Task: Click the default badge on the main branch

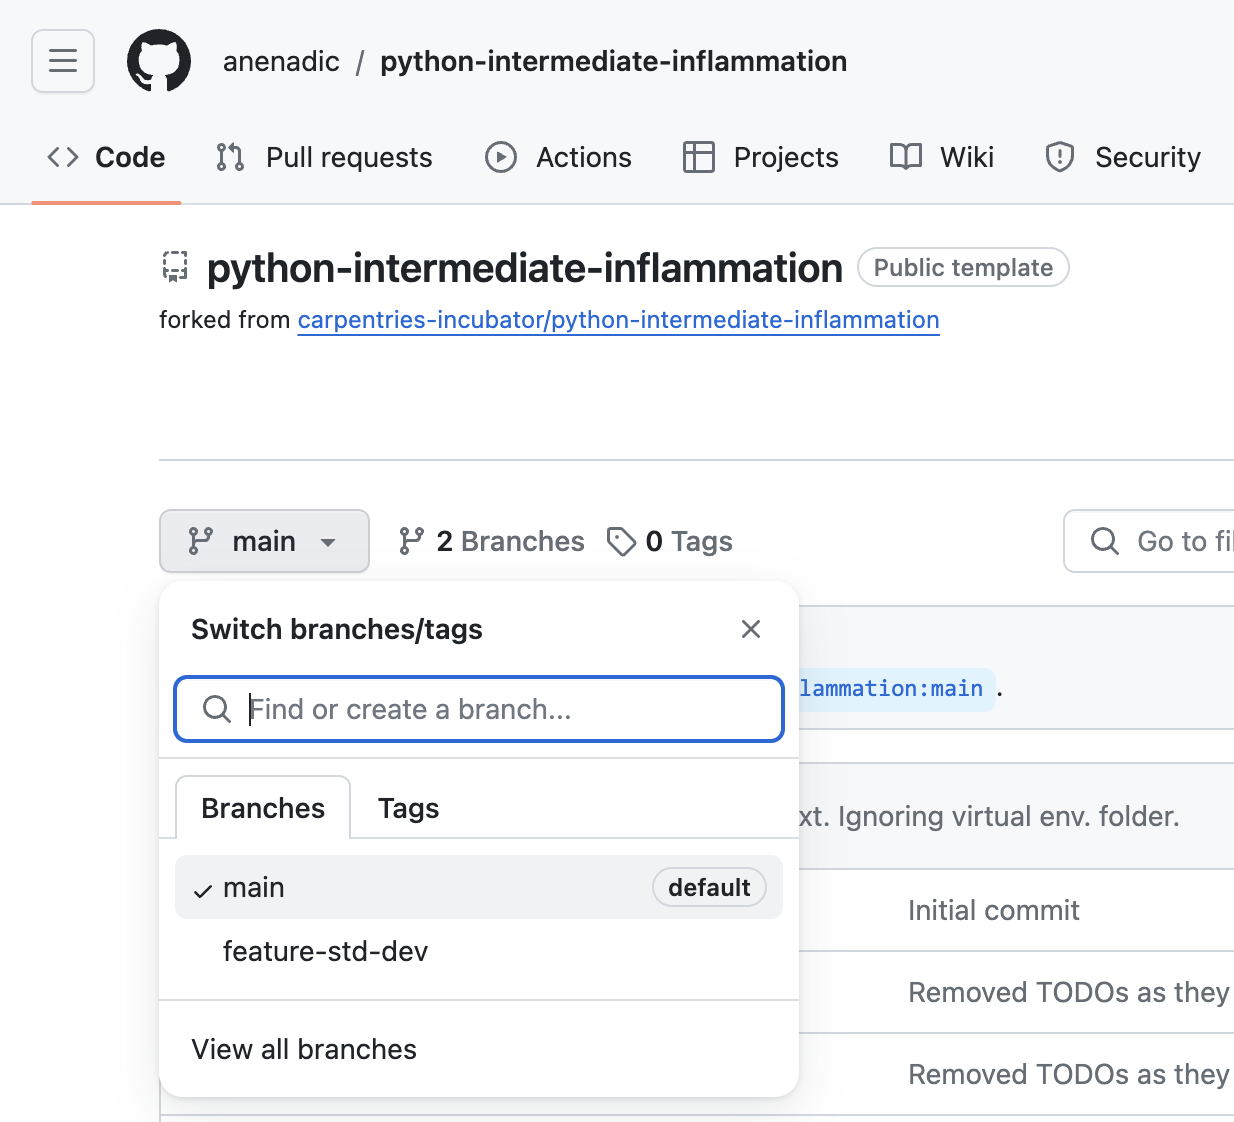Action: pyautogui.click(x=709, y=887)
